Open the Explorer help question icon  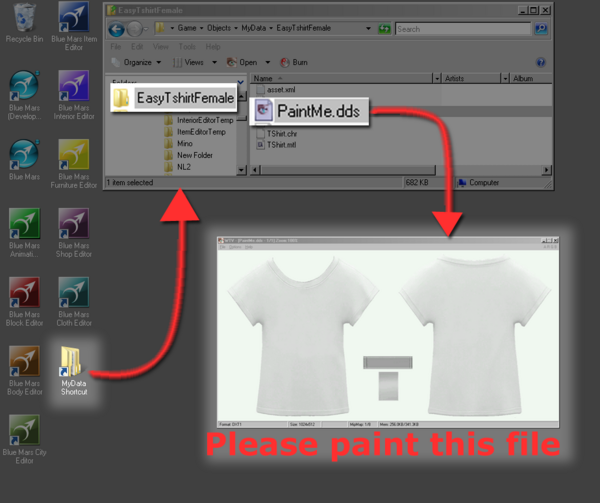541,62
